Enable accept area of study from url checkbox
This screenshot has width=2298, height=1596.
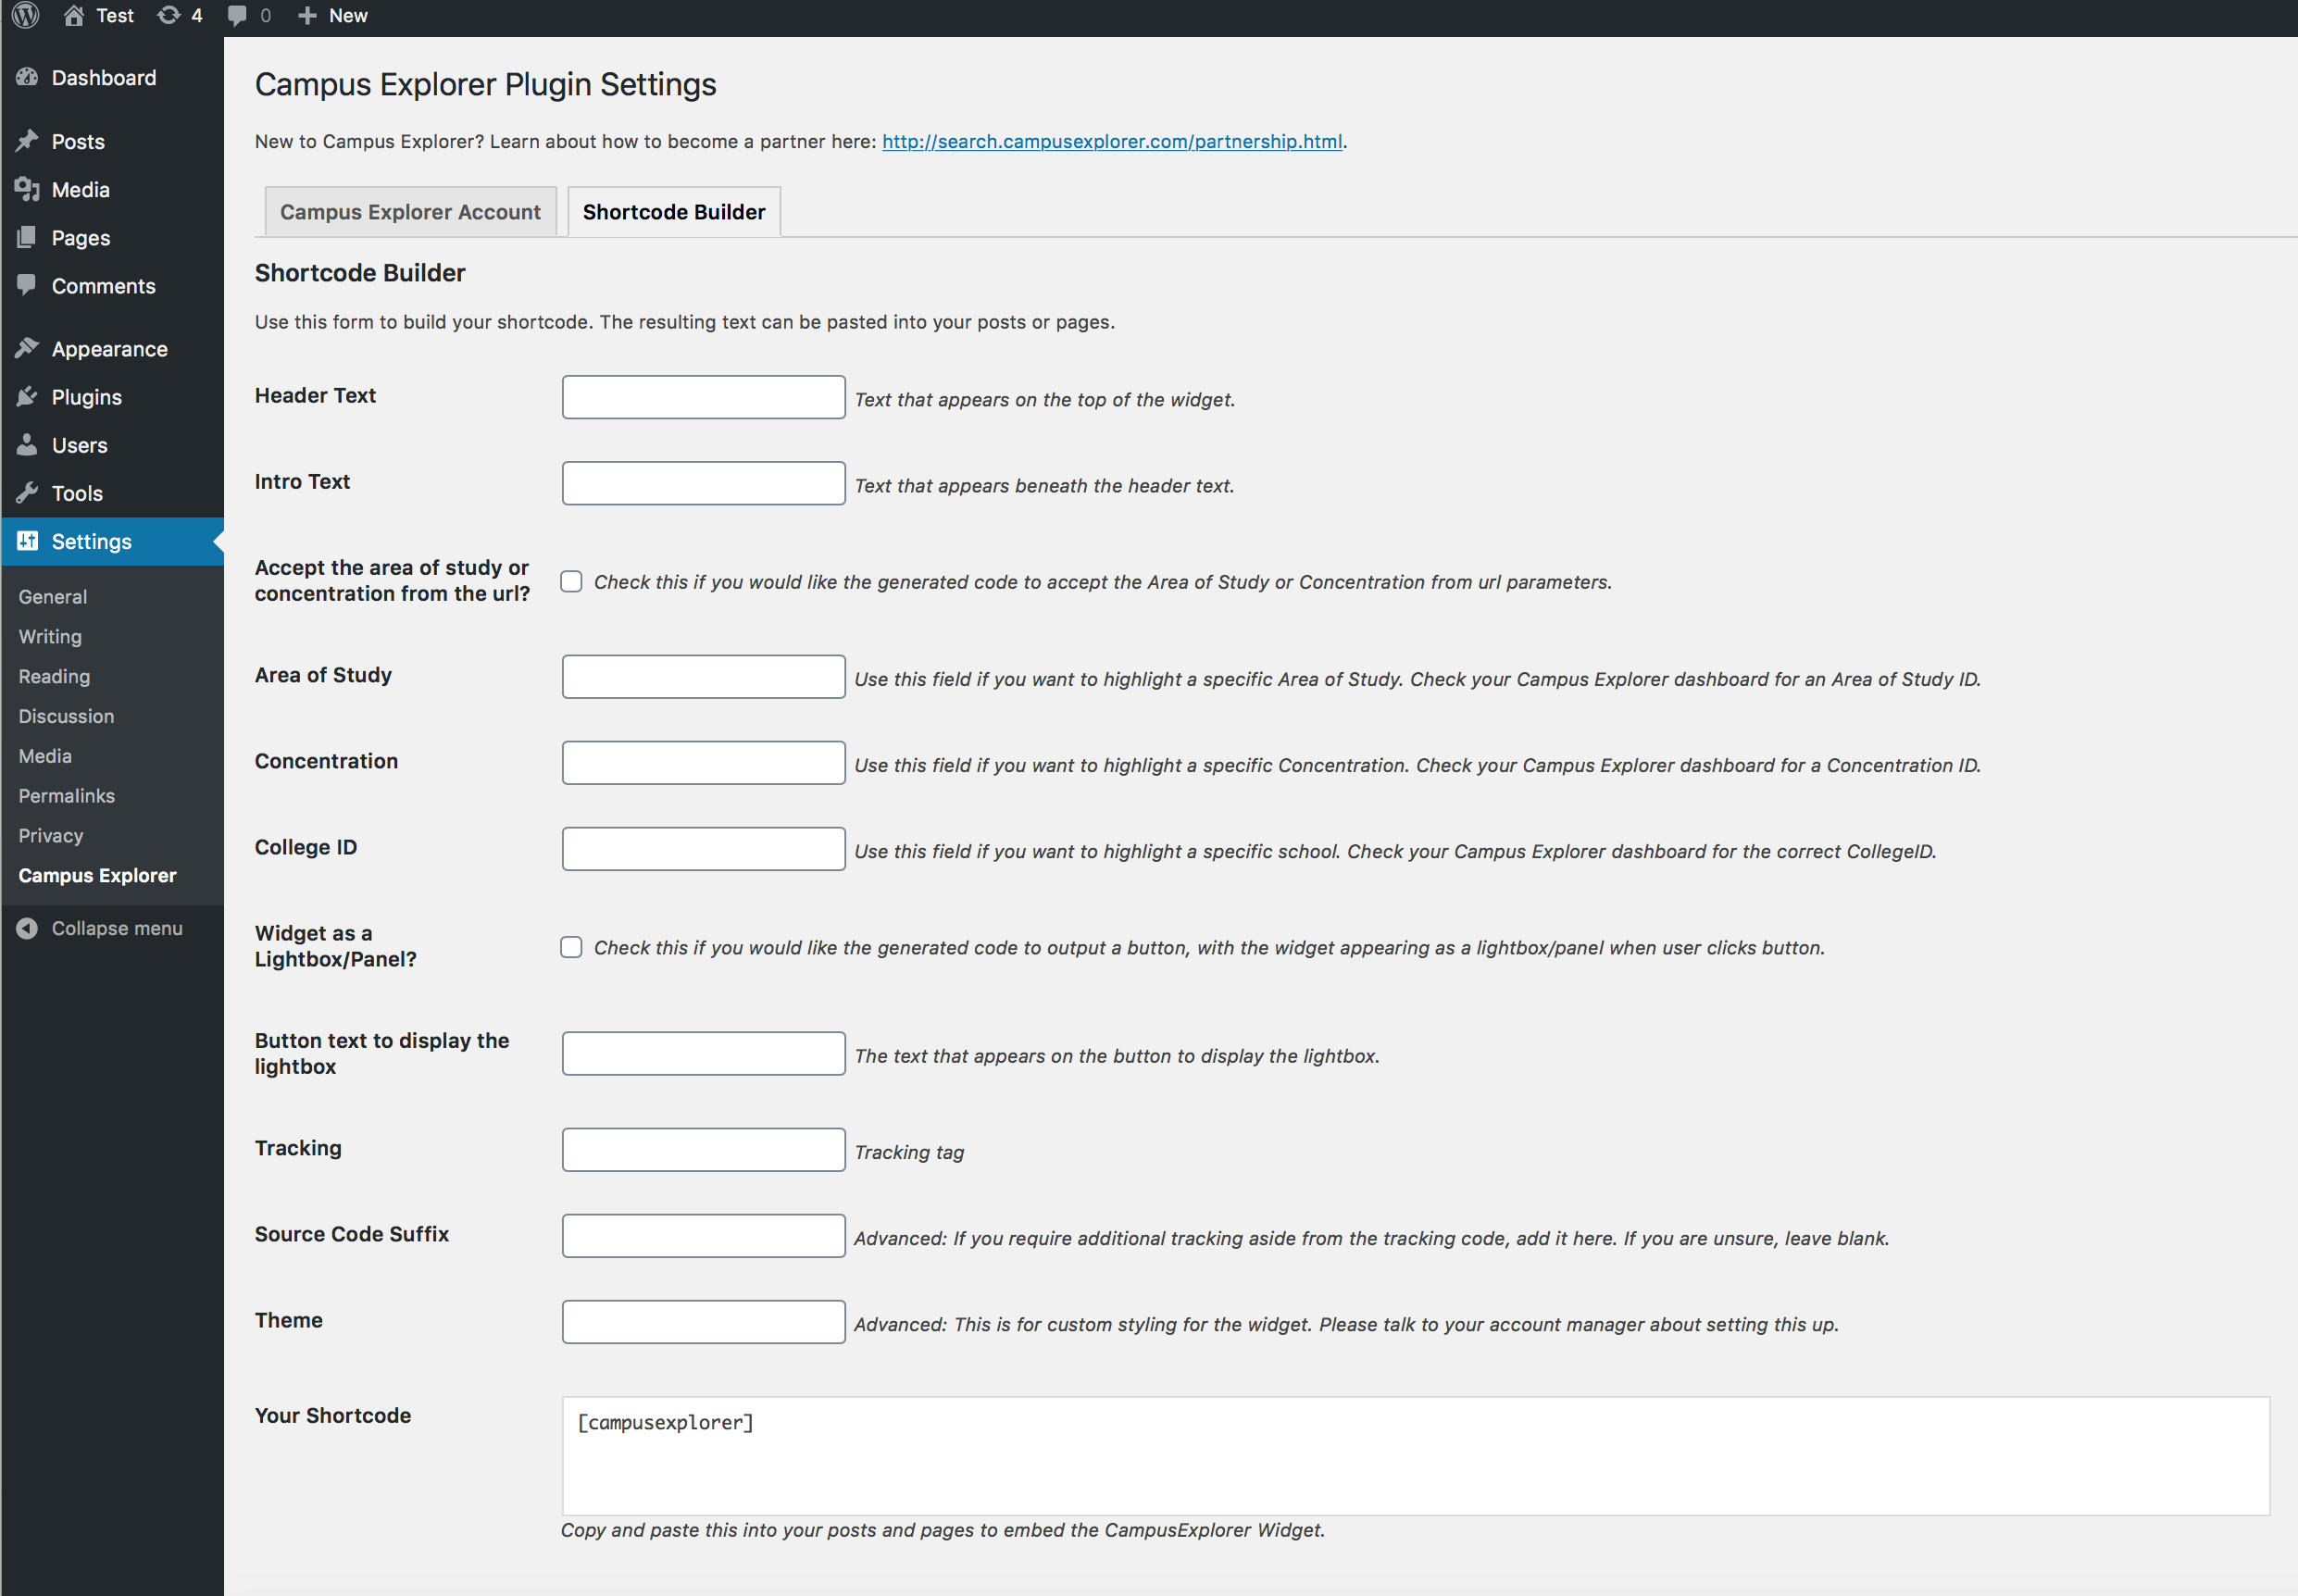[x=571, y=581]
